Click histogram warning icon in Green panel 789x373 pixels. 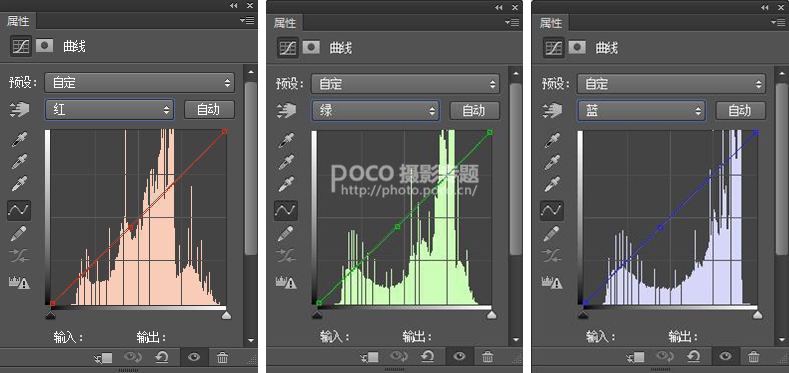coord(286,282)
